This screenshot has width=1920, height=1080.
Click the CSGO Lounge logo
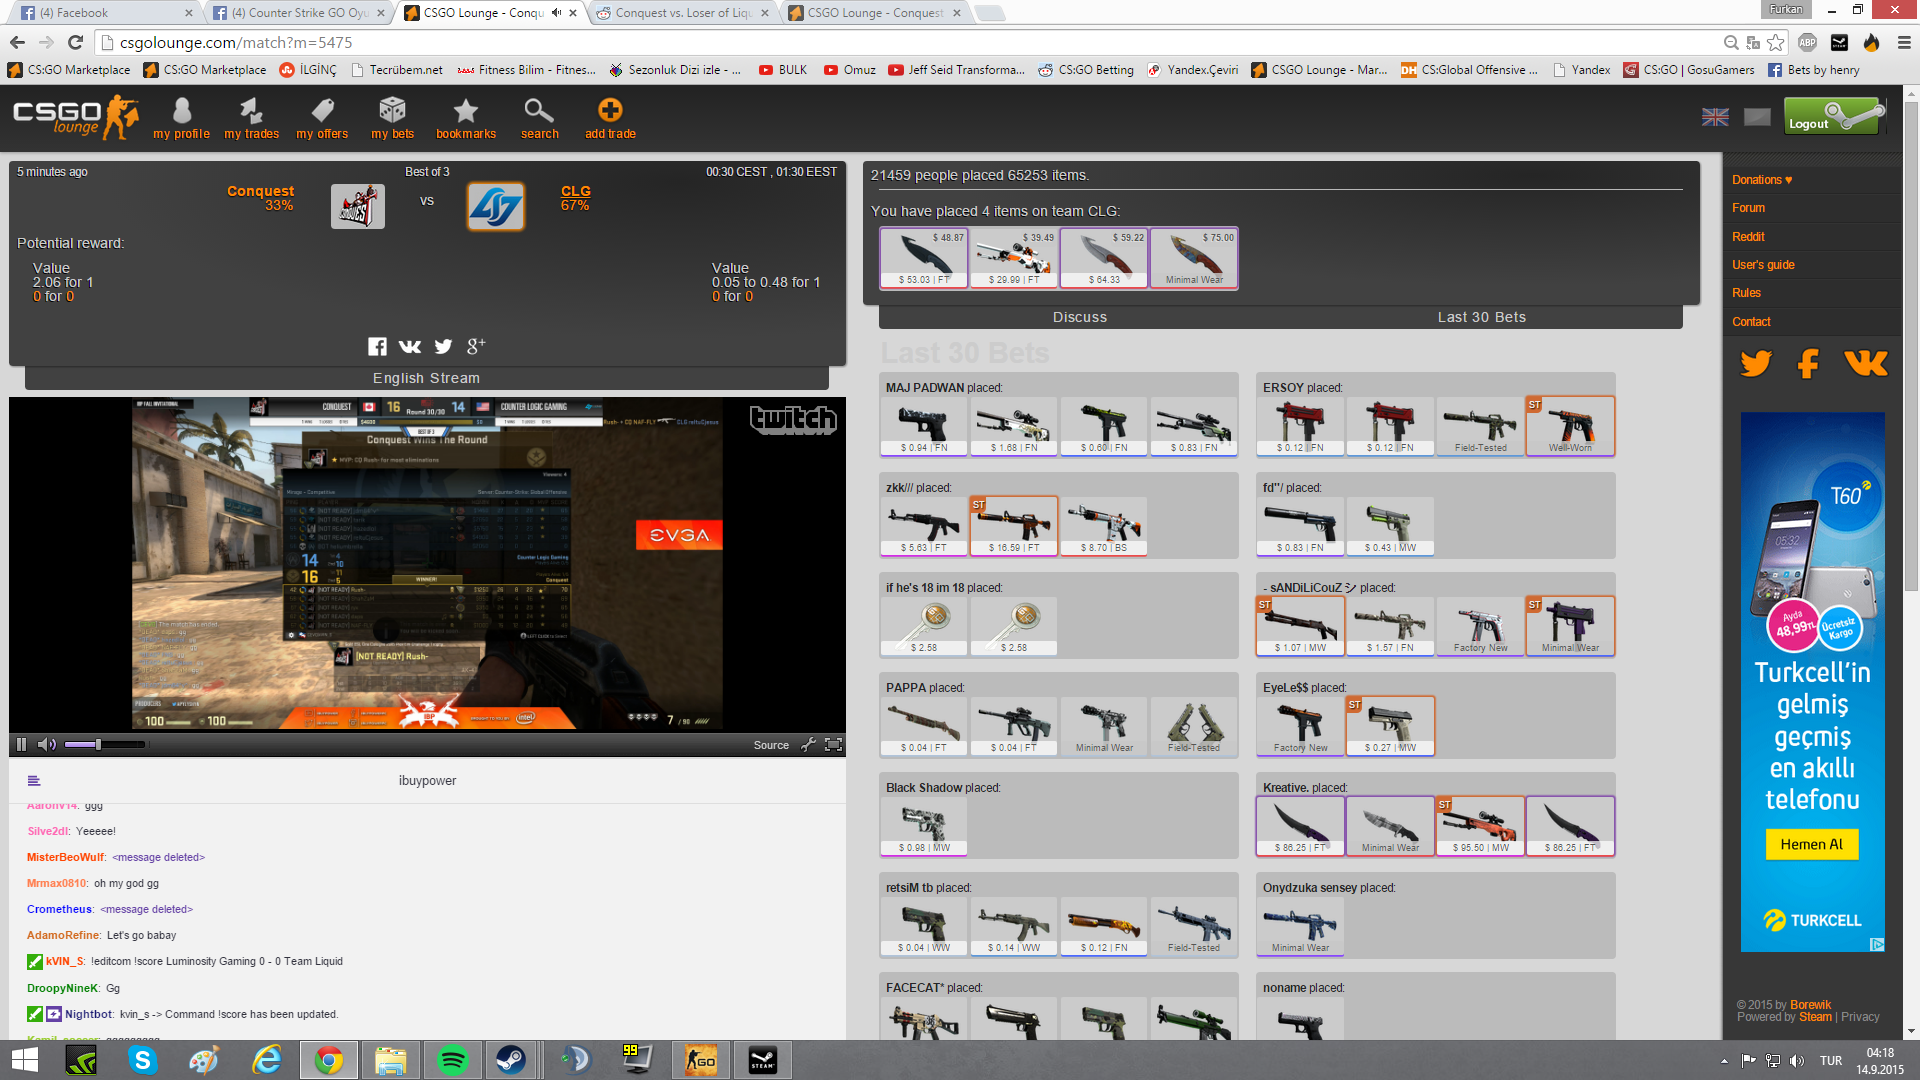click(x=75, y=117)
